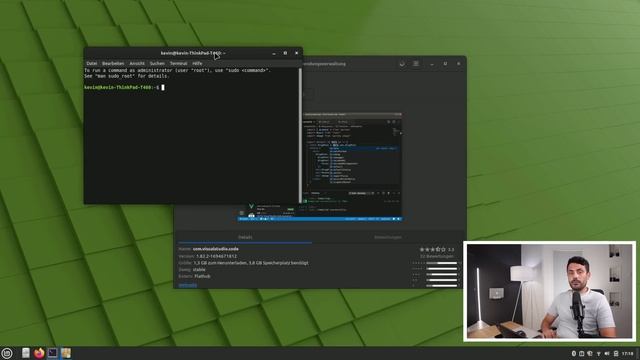This screenshot has height=360, width=640.
Task: Switch to Details tab in Software Manager
Action: [245, 237]
